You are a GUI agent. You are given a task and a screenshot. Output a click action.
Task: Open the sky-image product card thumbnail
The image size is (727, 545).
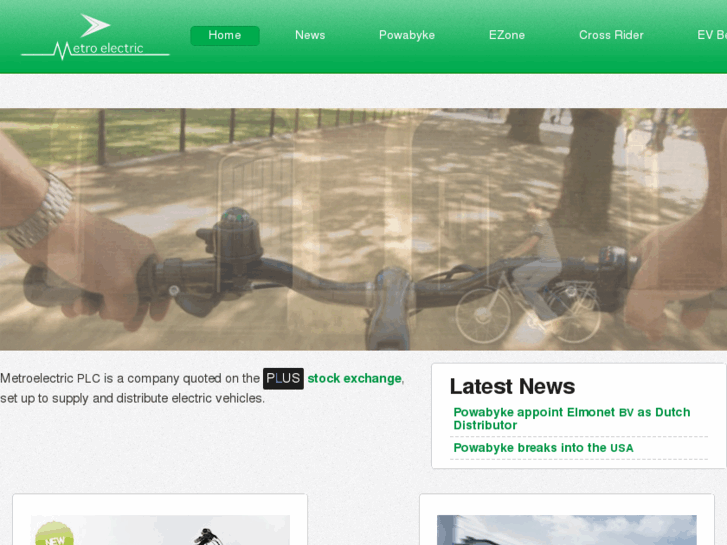(x=567, y=530)
